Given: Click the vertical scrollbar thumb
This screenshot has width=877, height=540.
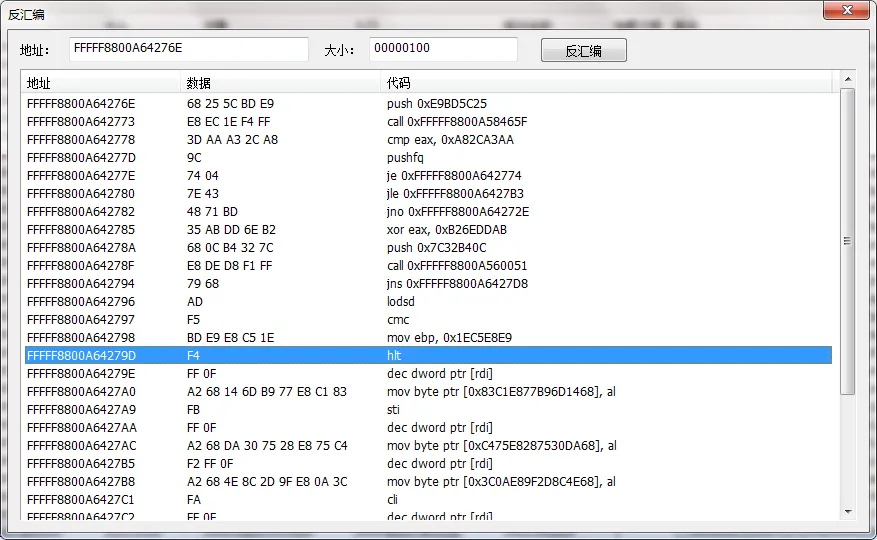Looking at the screenshot, I should pyautogui.click(x=848, y=240).
